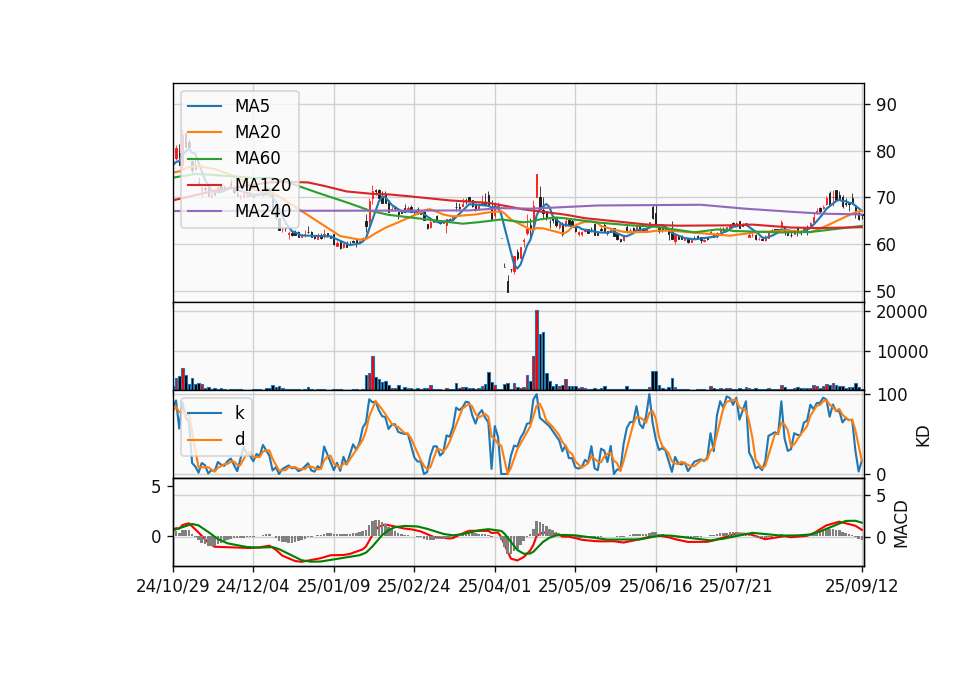Click the 50 price axis tick label
Viewport: 960px width, 690px height.
886,291
